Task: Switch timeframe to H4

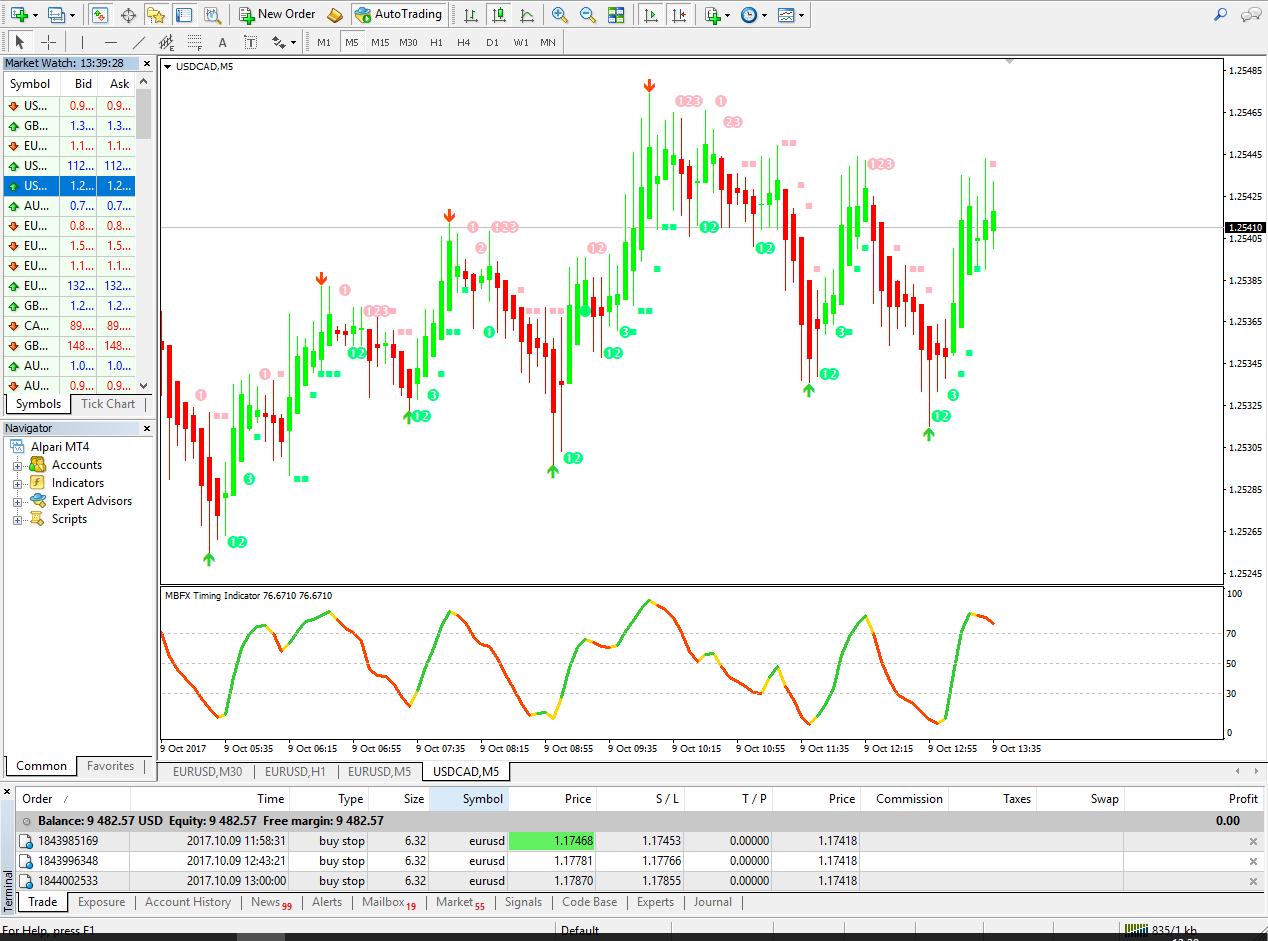Action: coord(464,42)
